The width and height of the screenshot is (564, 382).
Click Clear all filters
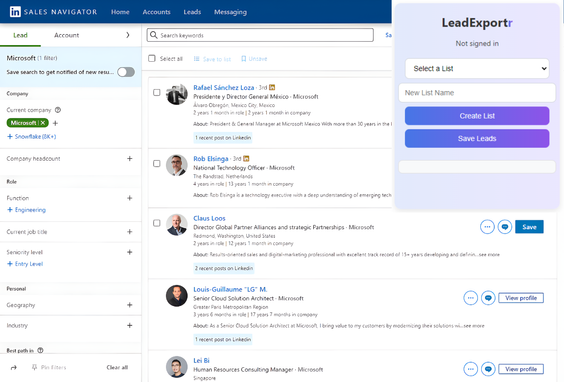[117, 367]
